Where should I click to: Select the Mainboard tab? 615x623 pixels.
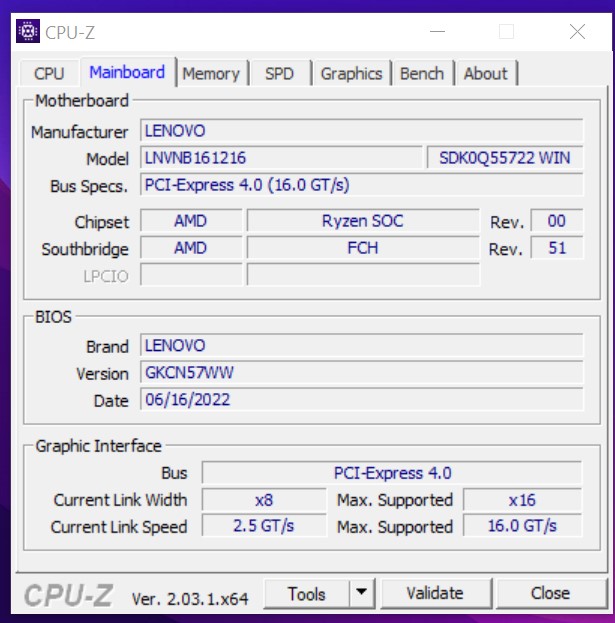coord(127,72)
